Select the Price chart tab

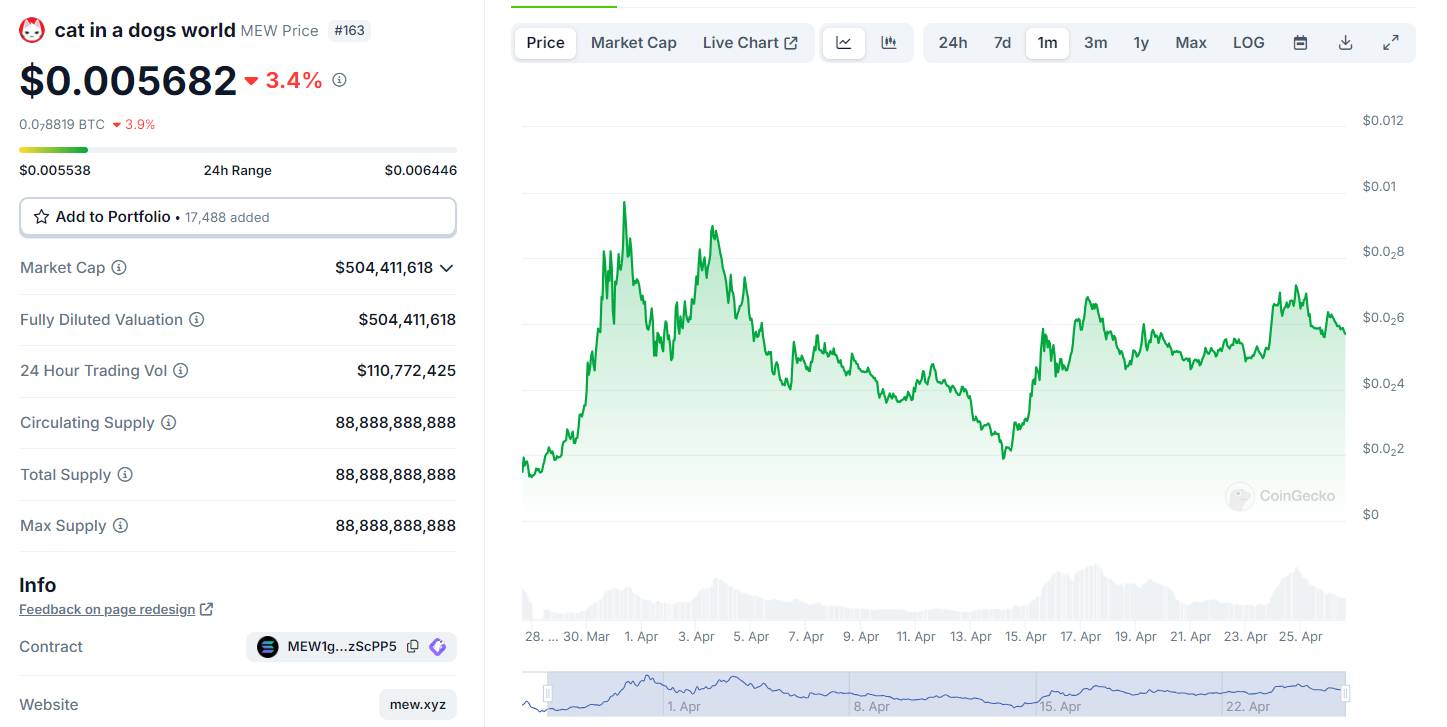546,43
